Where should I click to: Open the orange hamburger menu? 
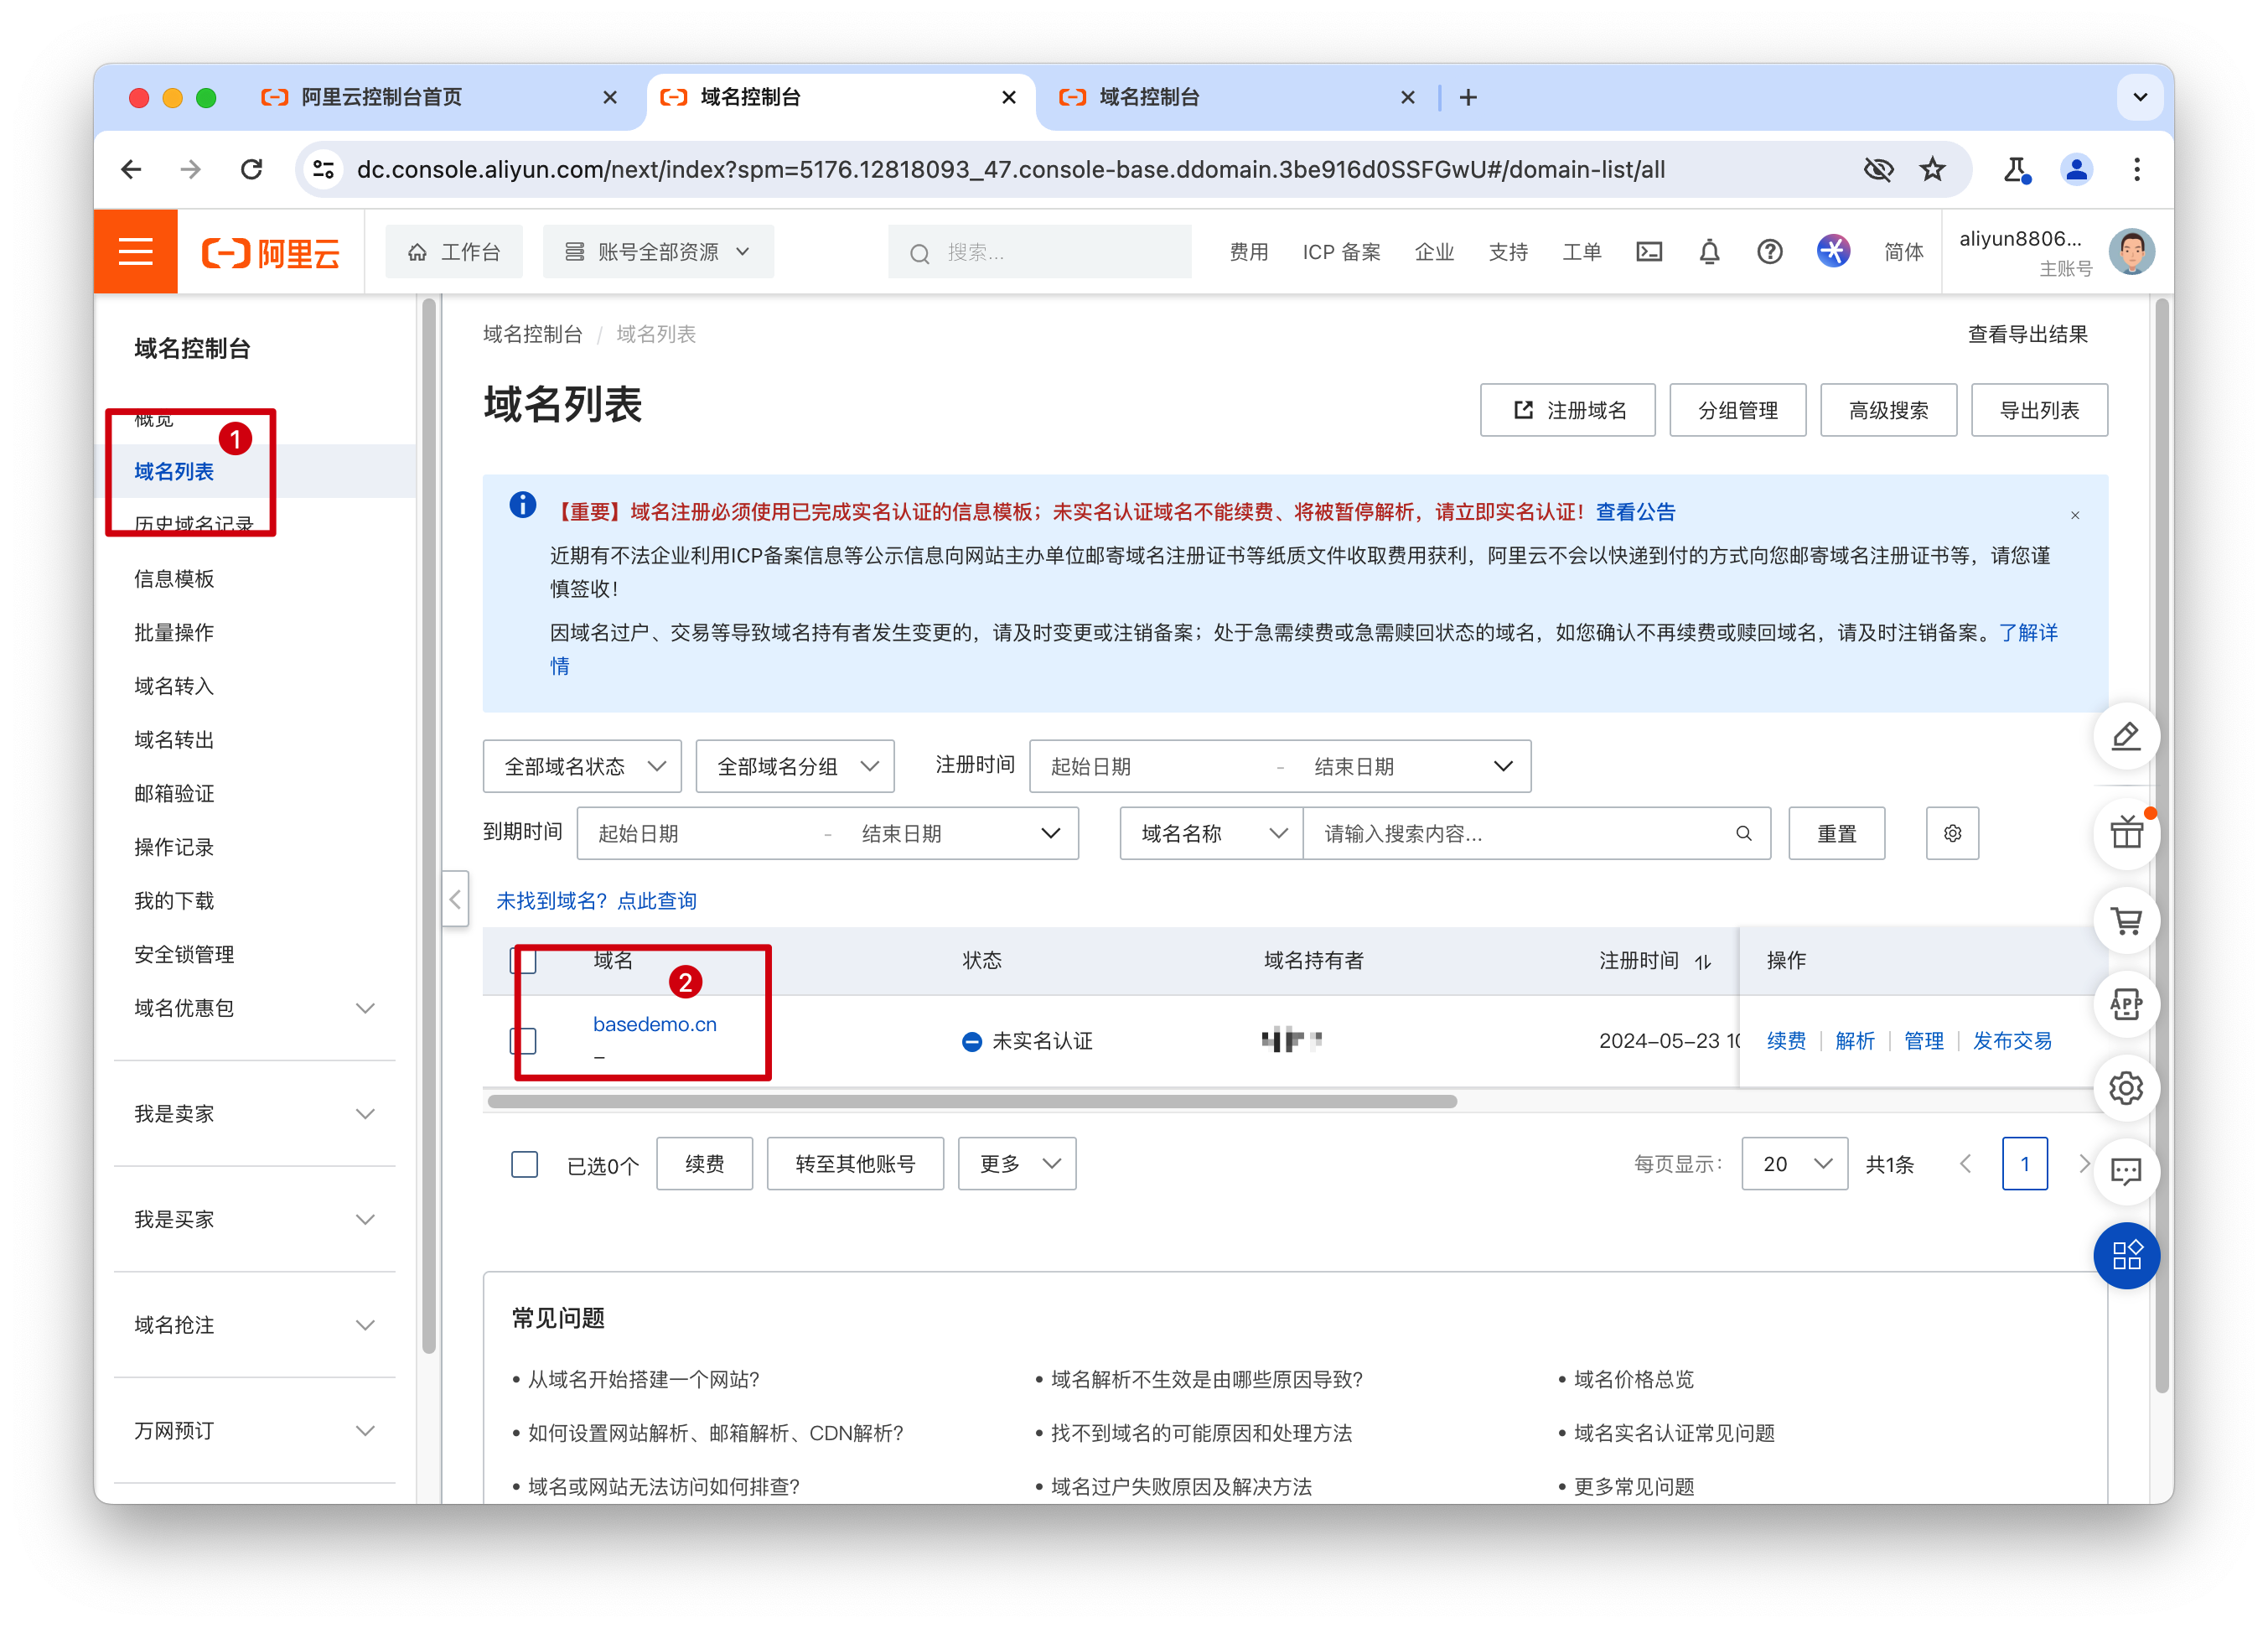tap(135, 251)
